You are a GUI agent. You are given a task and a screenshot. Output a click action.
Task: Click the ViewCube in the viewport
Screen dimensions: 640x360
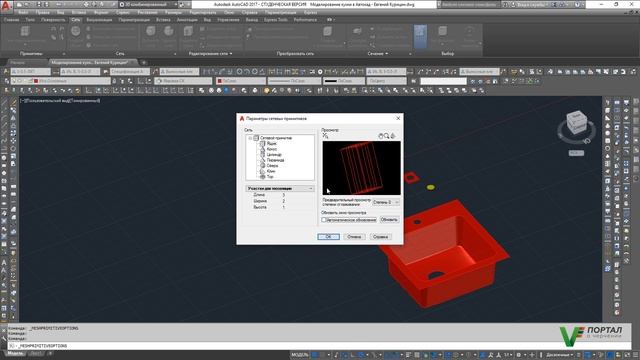(577, 122)
